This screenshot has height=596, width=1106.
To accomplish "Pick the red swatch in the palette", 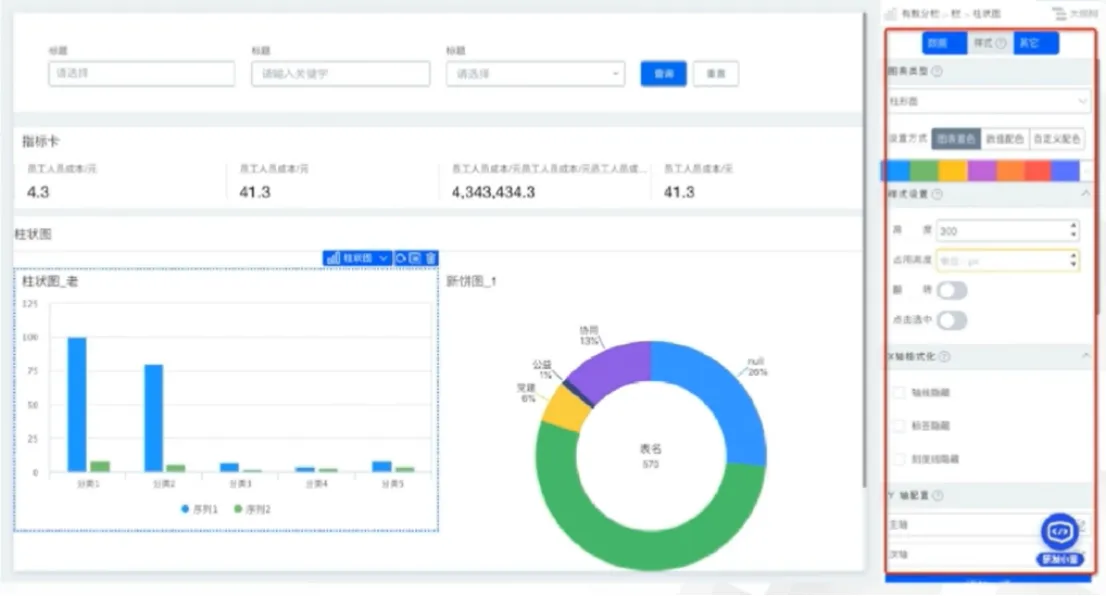I will [x=1038, y=171].
